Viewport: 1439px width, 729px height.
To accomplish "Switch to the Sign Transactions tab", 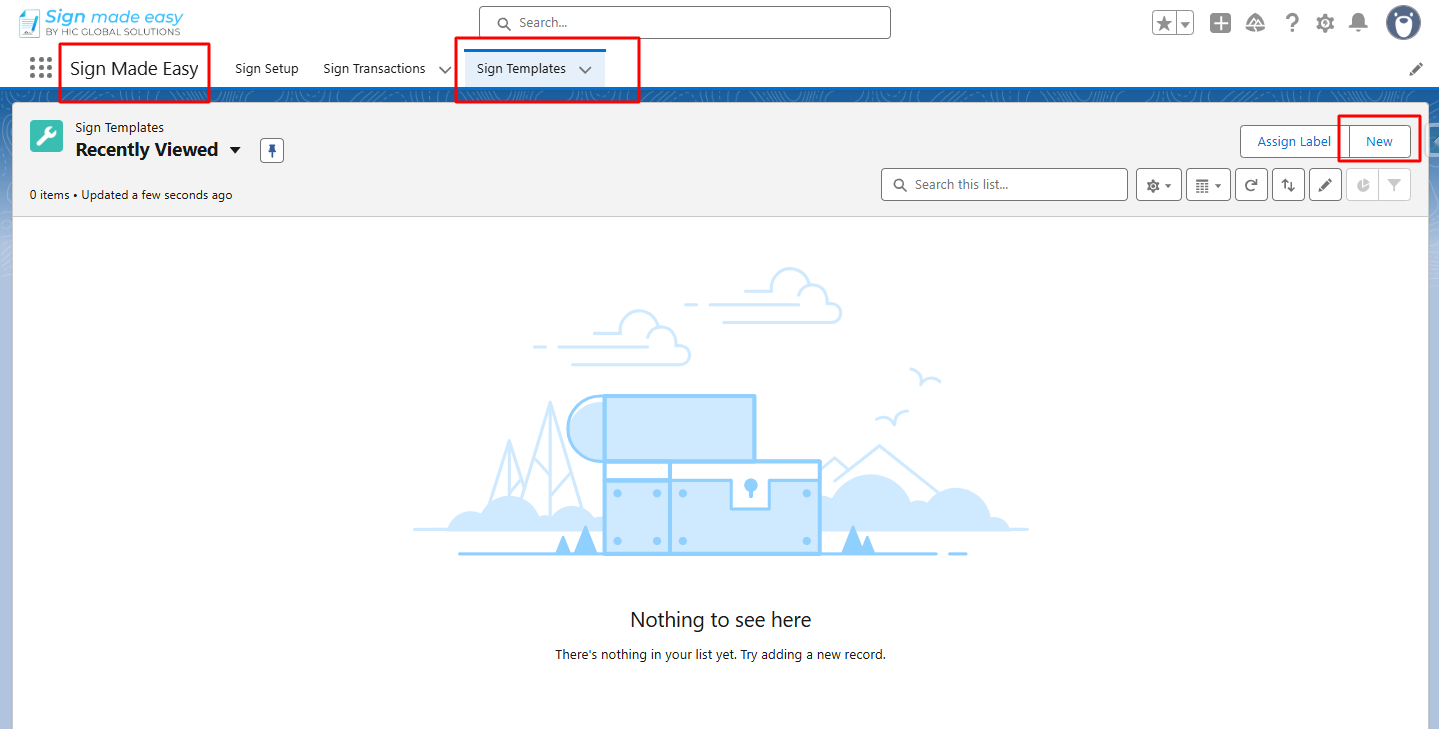I will point(374,69).
